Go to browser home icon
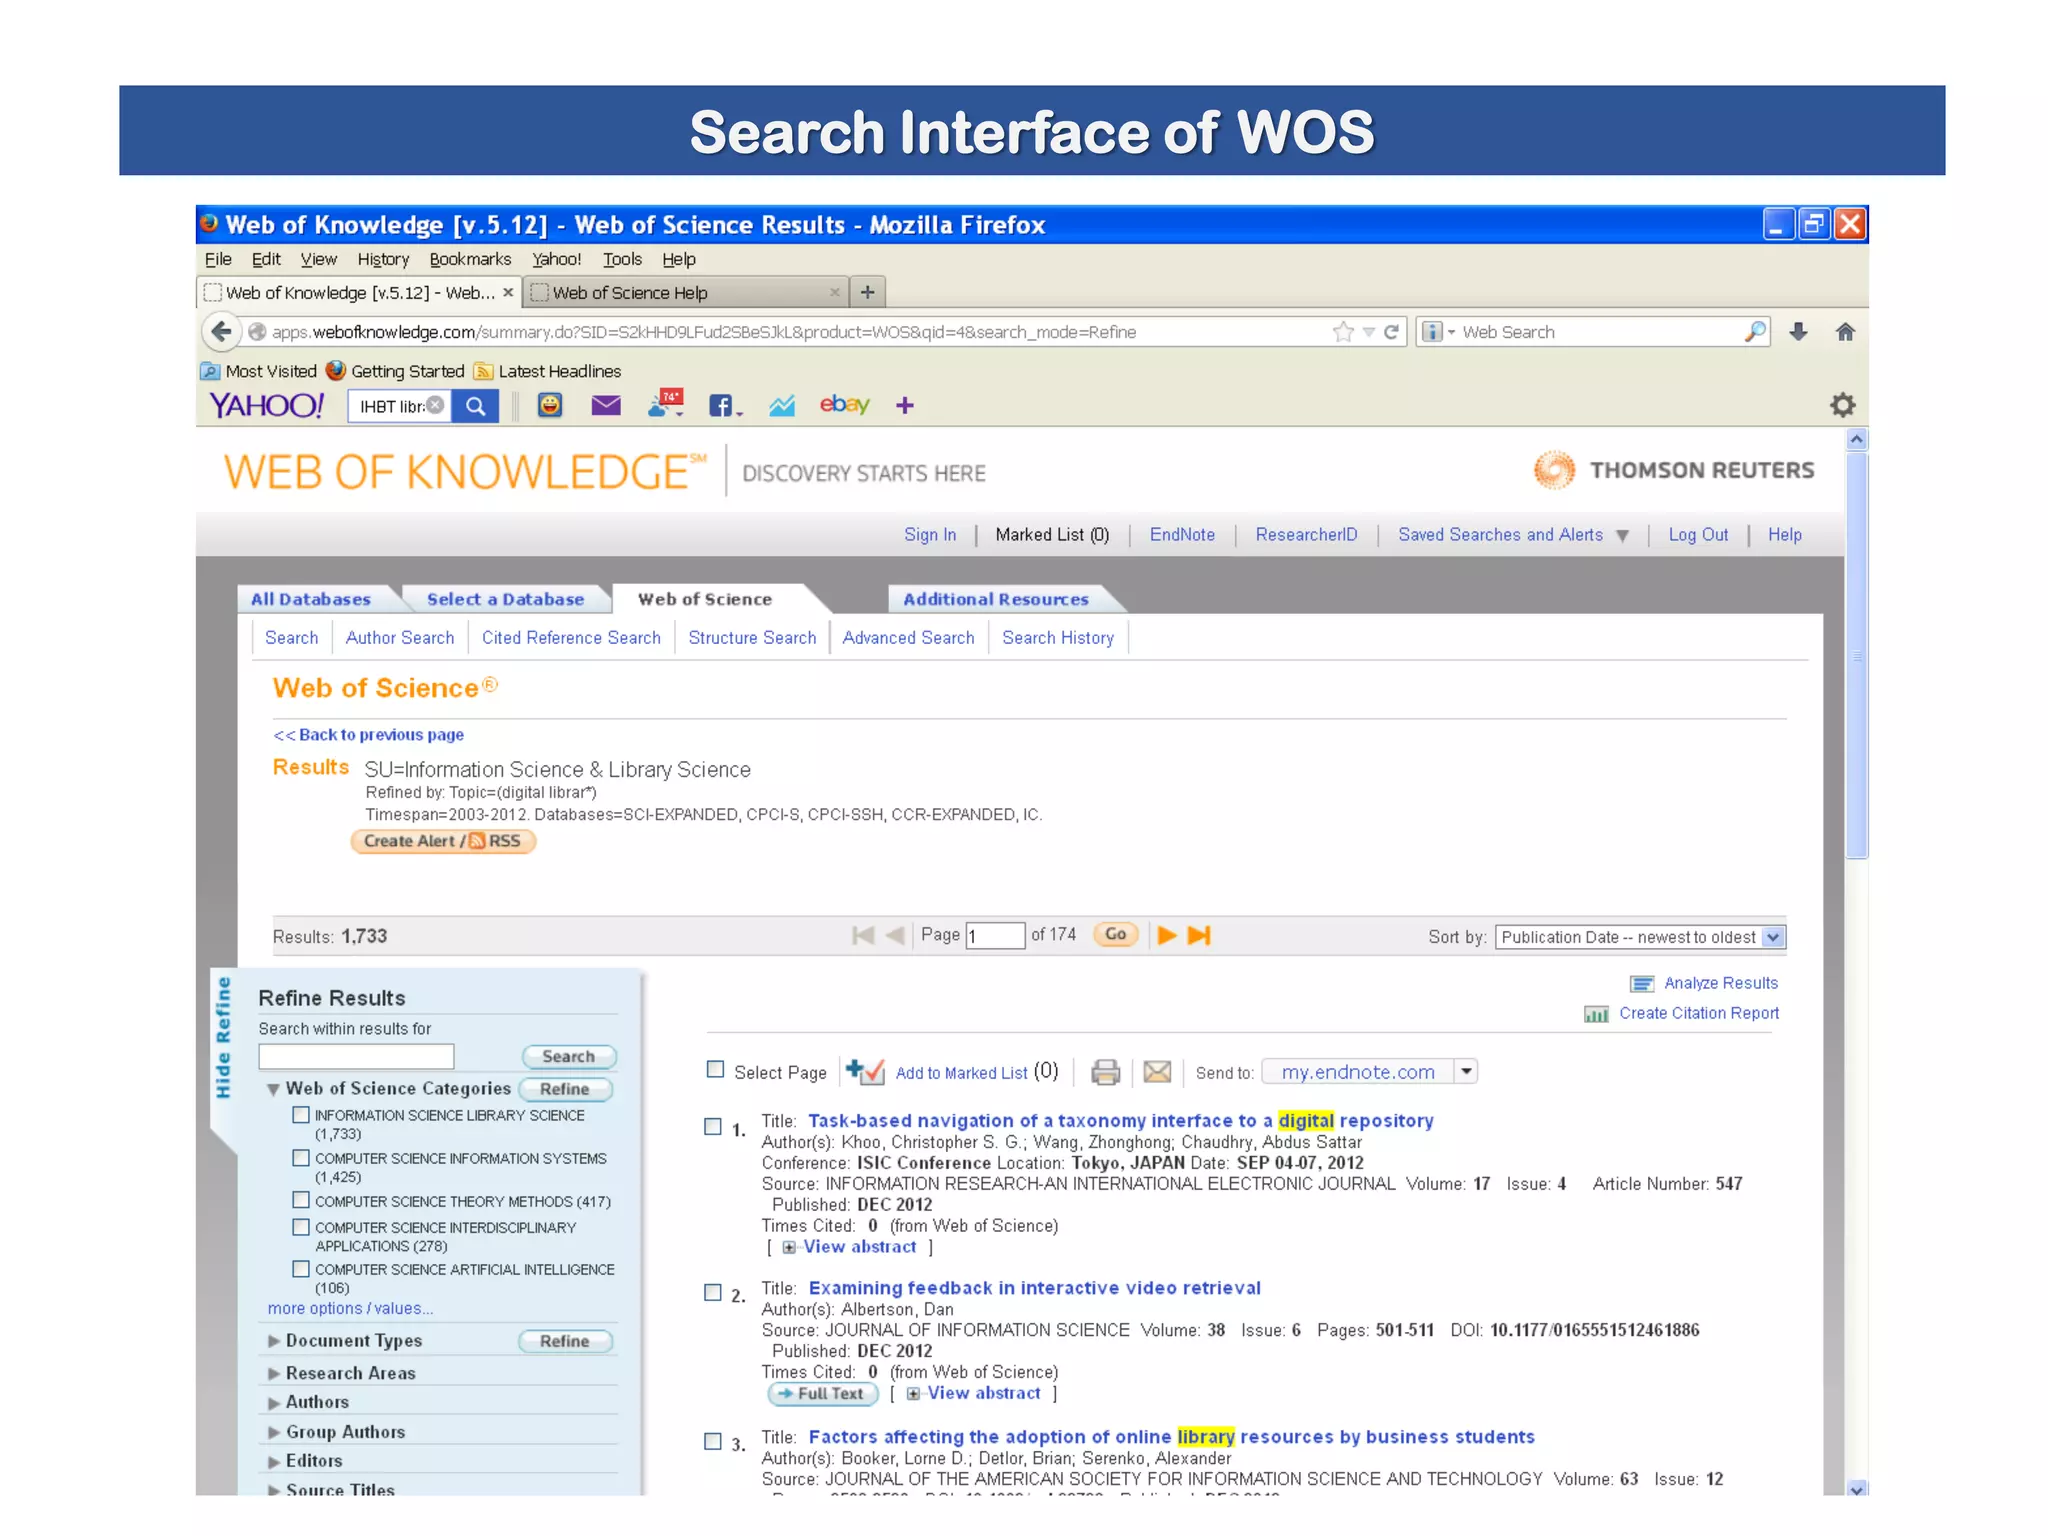 [x=1845, y=332]
